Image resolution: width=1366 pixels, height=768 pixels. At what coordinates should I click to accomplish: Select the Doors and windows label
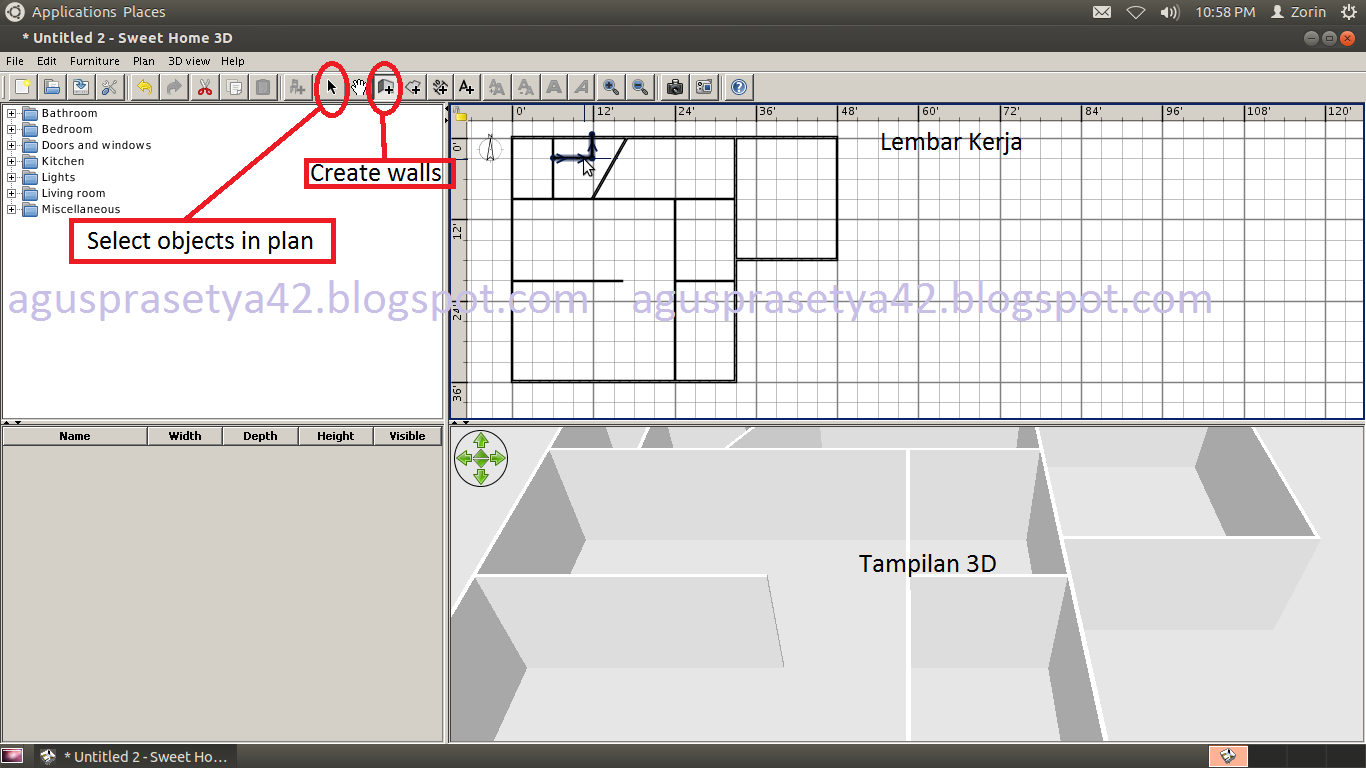click(96, 145)
